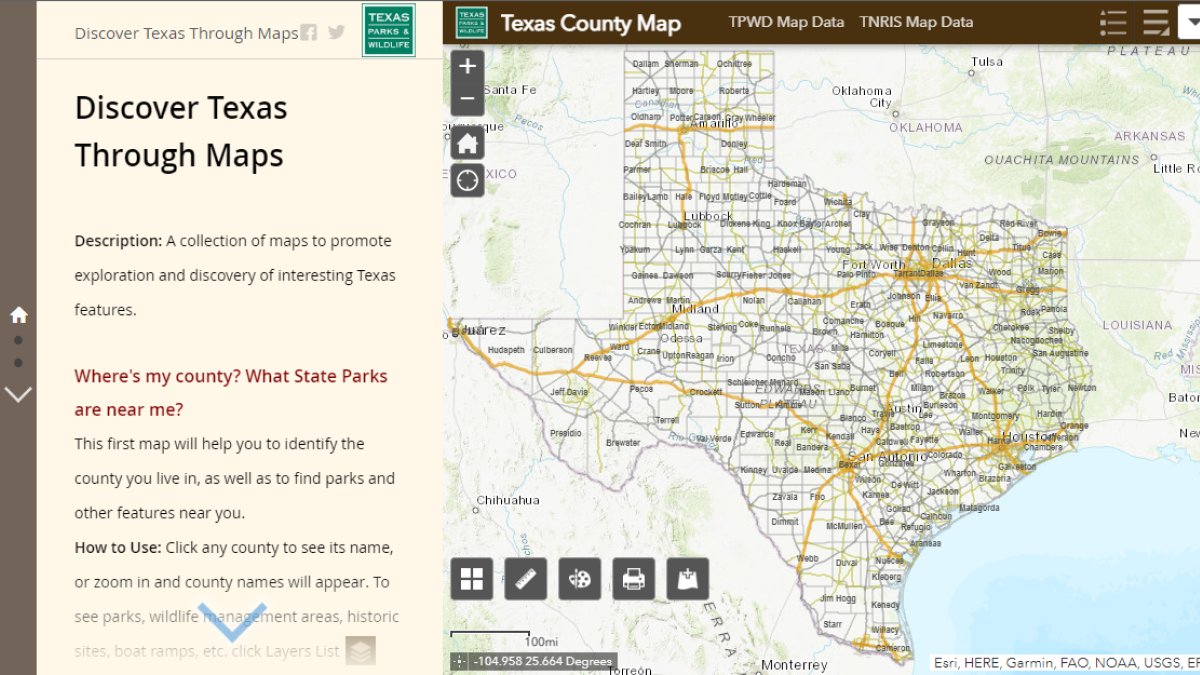Open the basemap gallery widget

point(471,579)
